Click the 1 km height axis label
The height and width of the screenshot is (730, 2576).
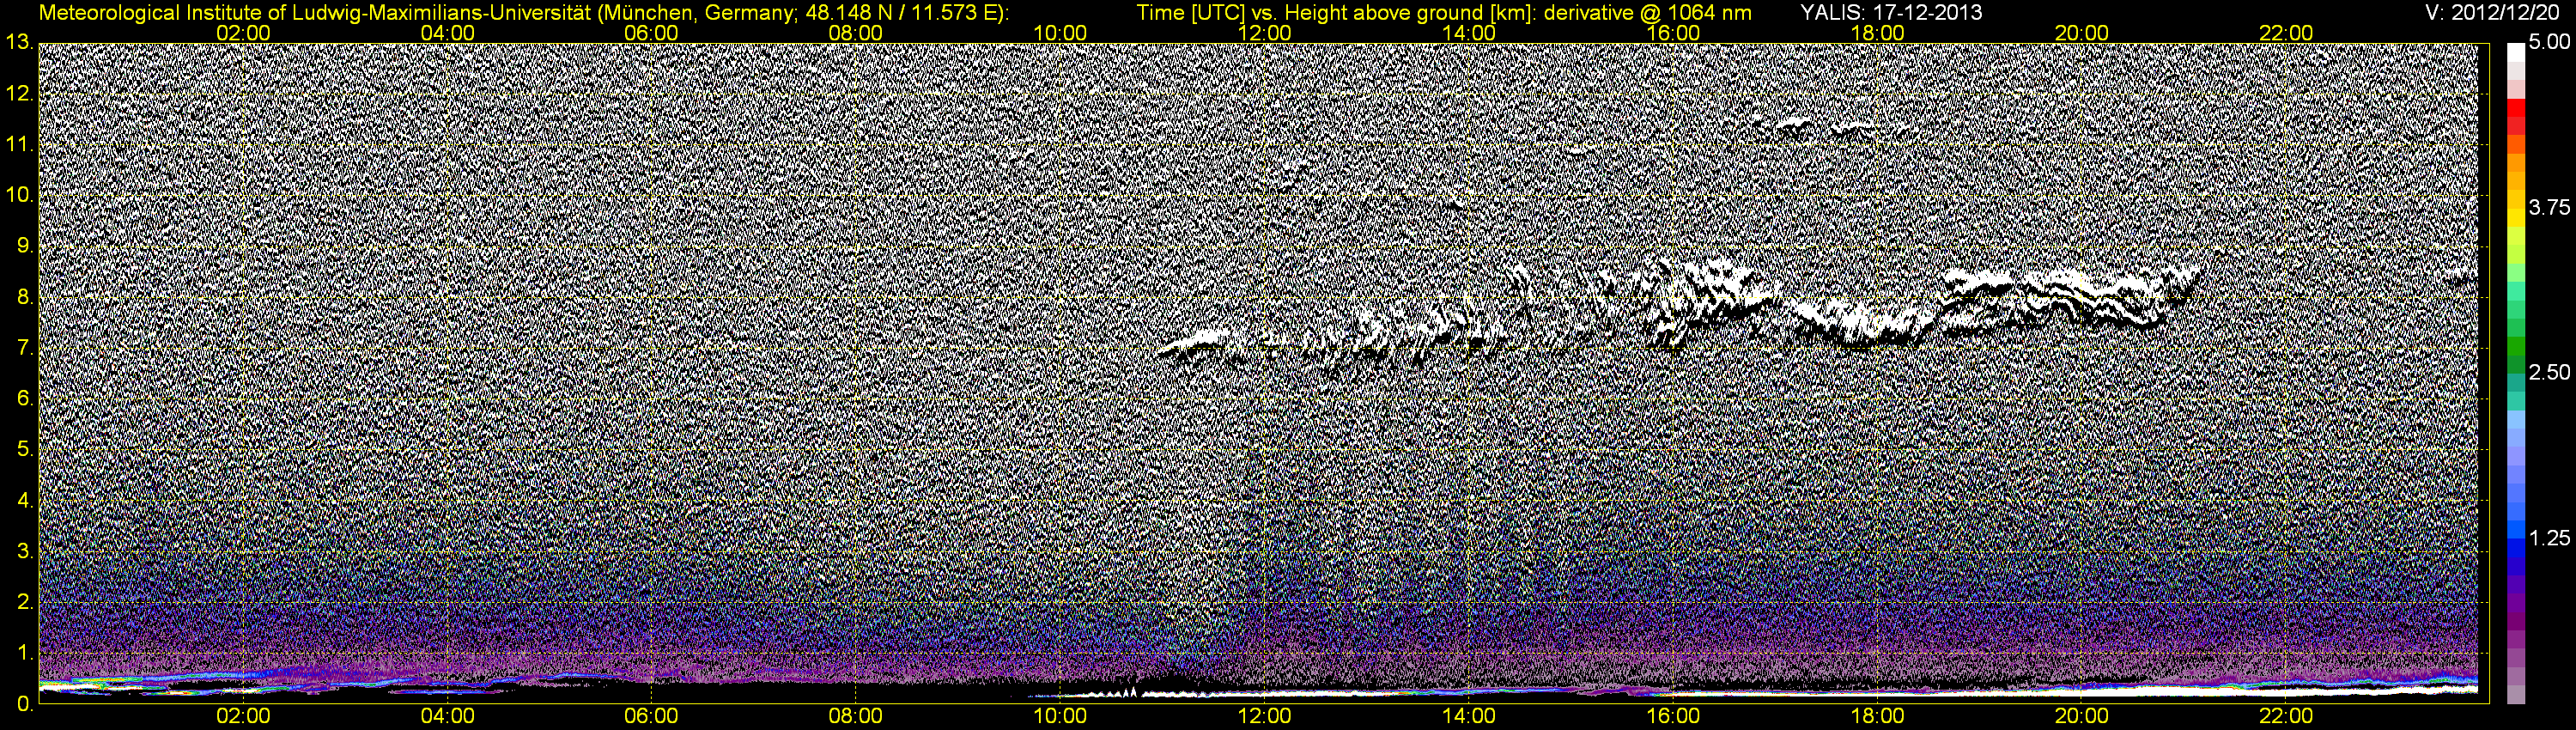coord(24,653)
